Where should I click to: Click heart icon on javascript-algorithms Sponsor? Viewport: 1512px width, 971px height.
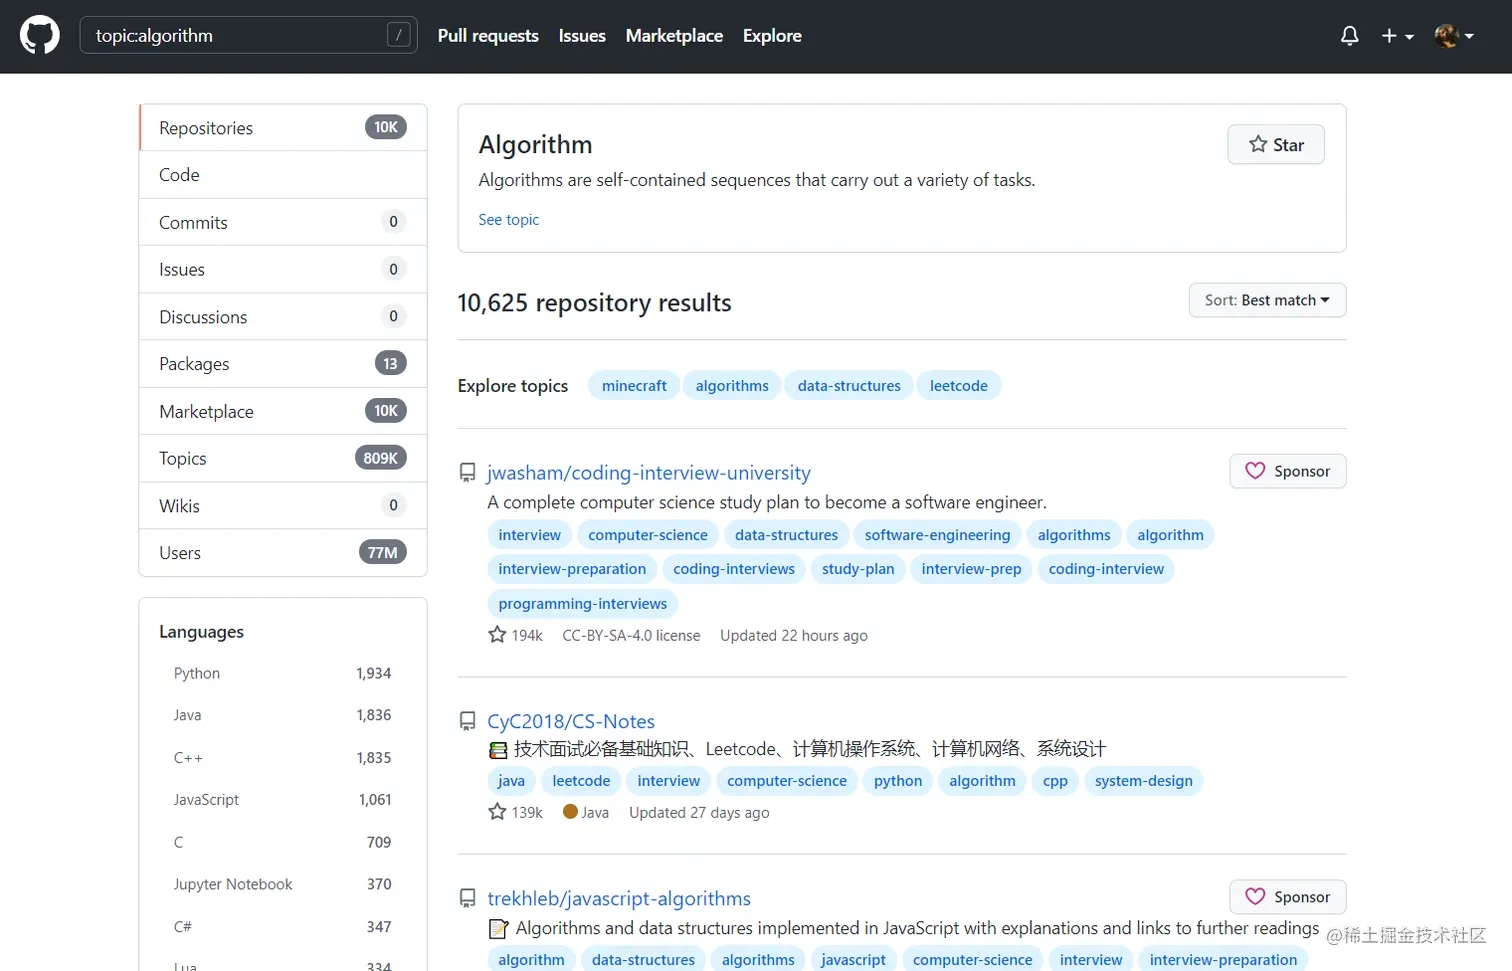click(1255, 896)
